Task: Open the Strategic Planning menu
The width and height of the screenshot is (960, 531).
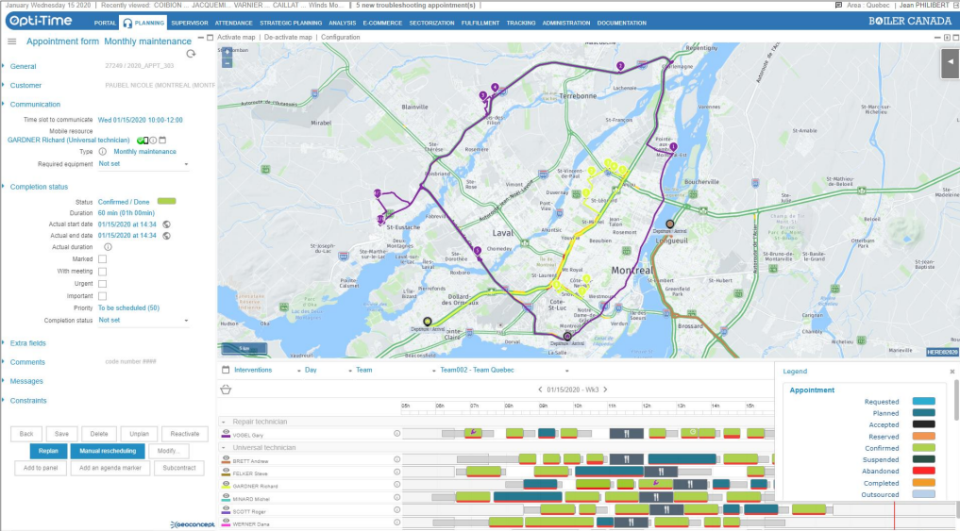Action: tap(291, 23)
